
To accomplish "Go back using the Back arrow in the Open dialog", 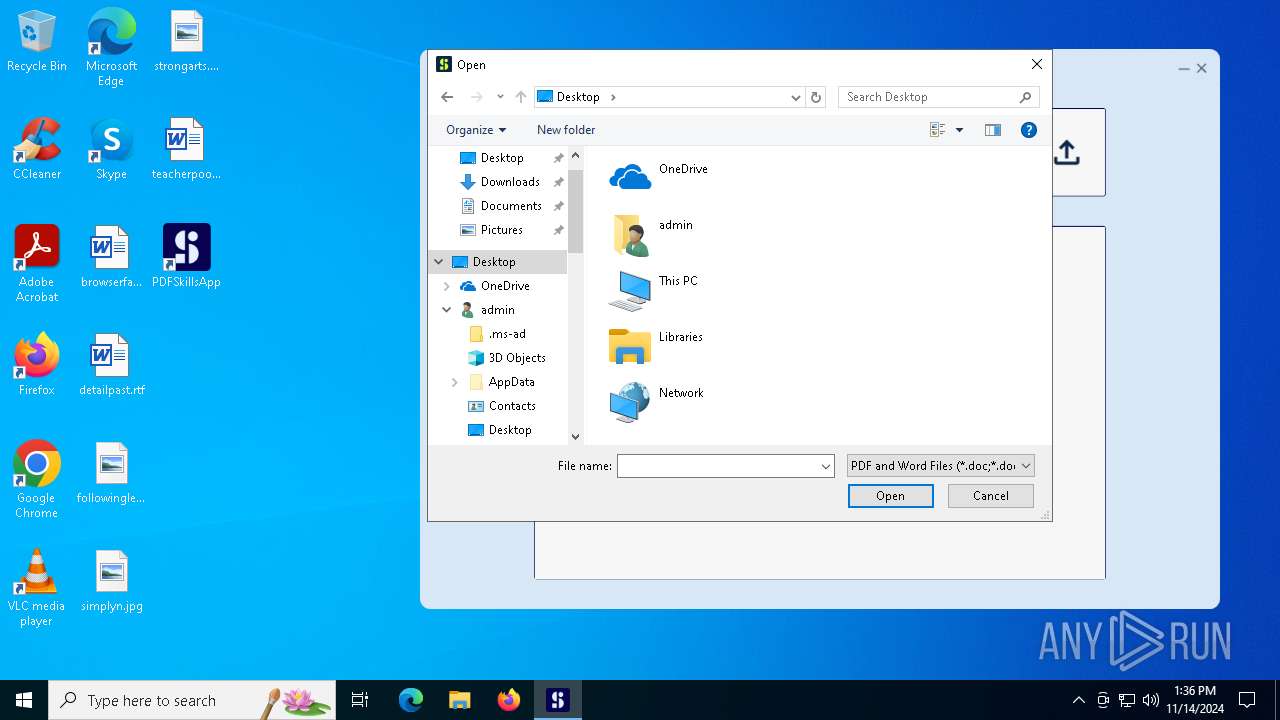I will [x=447, y=97].
